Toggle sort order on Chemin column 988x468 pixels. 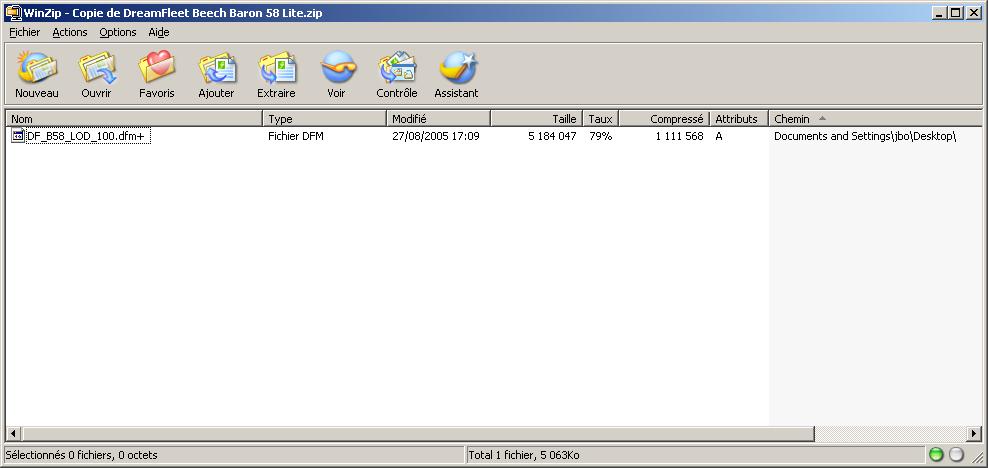click(x=875, y=118)
